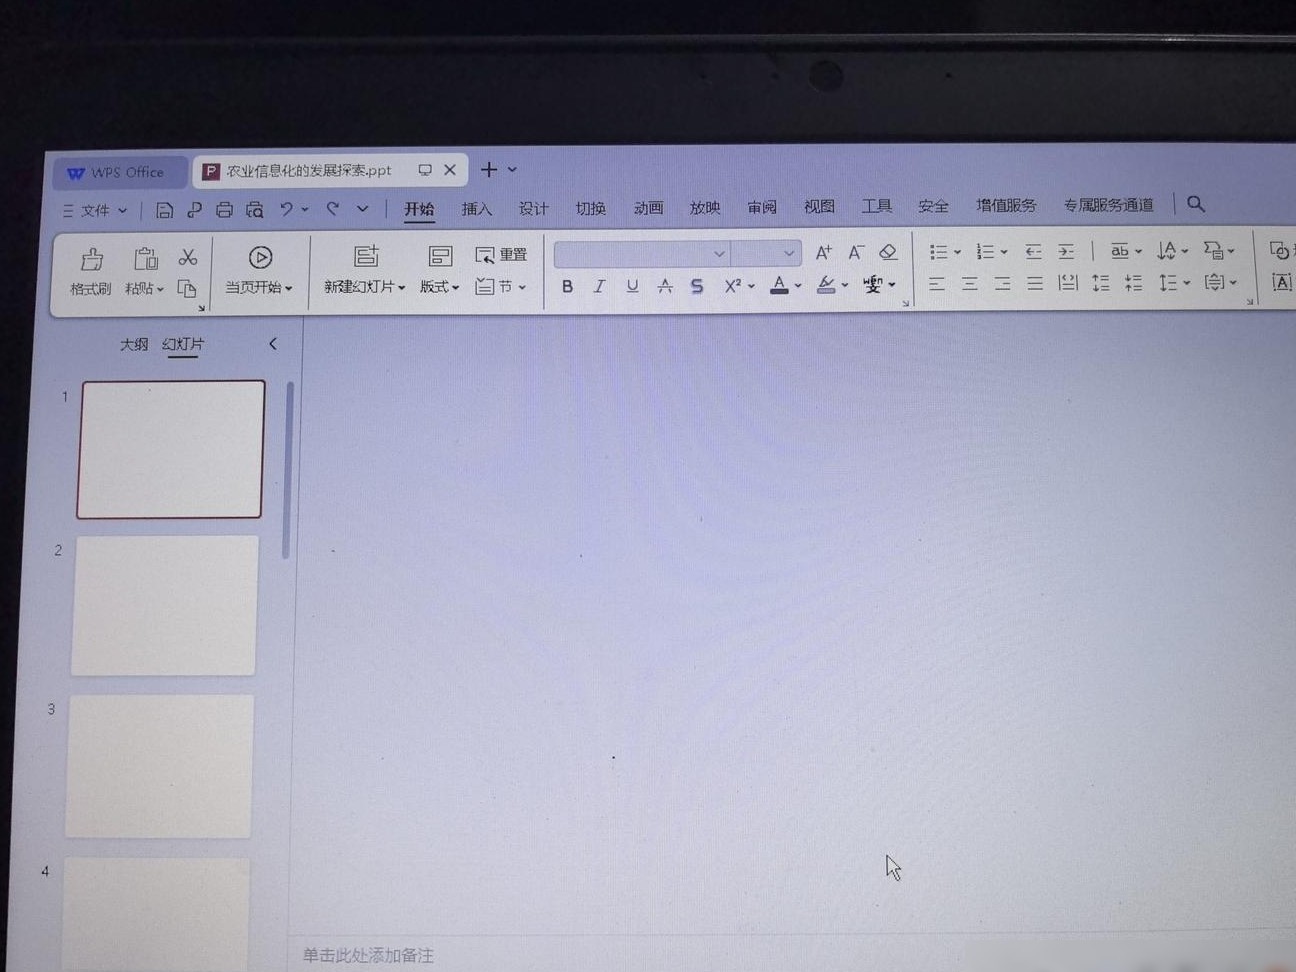The width and height of the screenshot is (1296, 972).
Task: Open a new tab with plus button
Action: pos(489,170)
